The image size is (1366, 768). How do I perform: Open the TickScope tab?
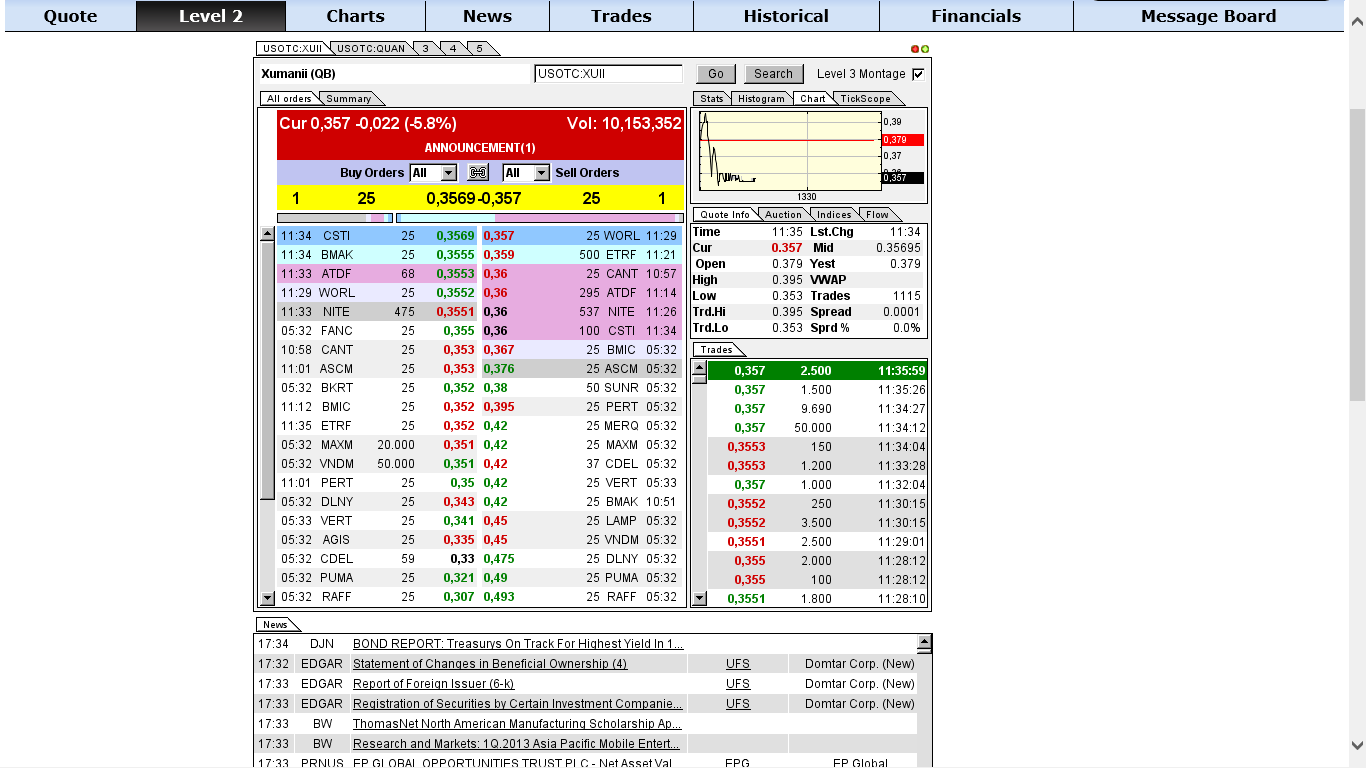865,99
